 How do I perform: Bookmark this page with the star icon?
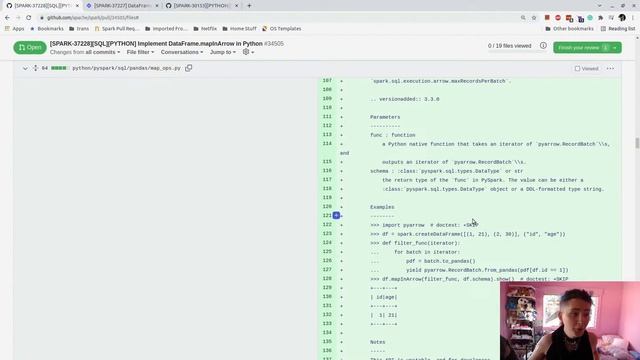click(534, 18)
